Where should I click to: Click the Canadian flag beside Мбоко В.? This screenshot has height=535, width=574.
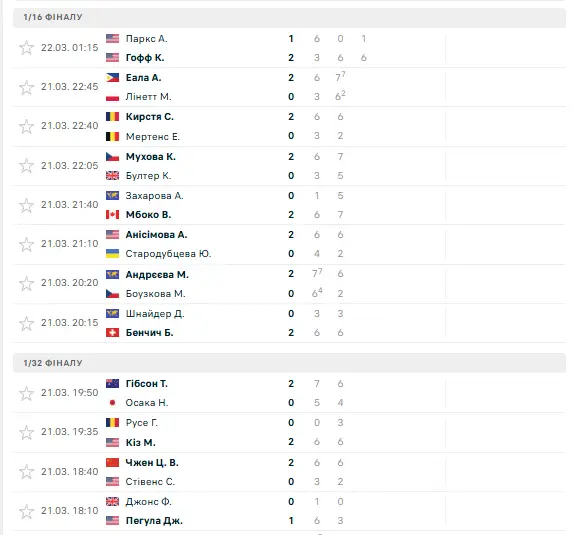click(x=112, y=215)
